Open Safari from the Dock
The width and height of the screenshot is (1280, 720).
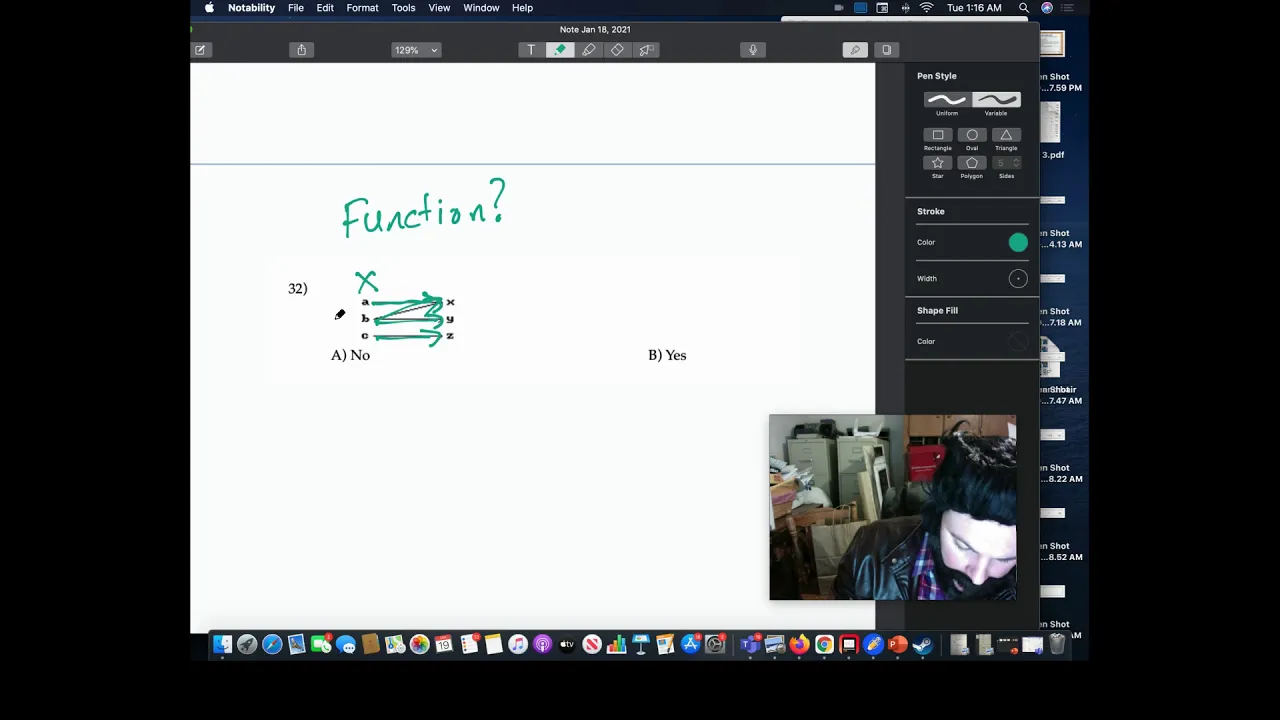272,645
